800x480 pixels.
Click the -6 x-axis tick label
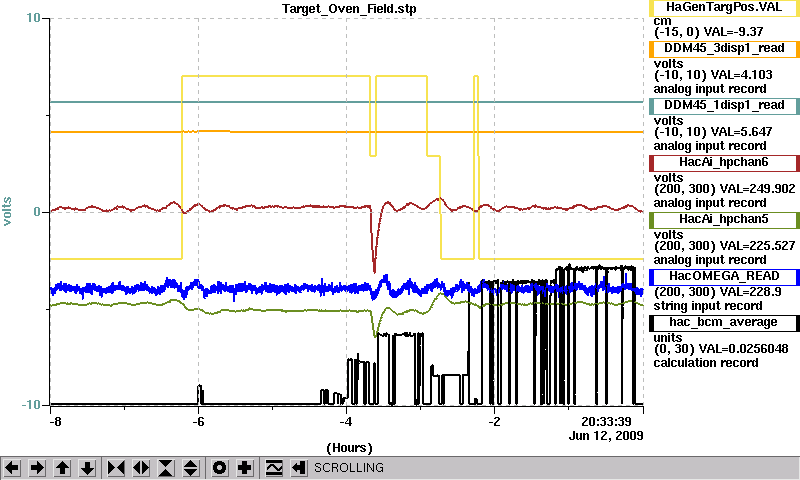pos(198,422)
